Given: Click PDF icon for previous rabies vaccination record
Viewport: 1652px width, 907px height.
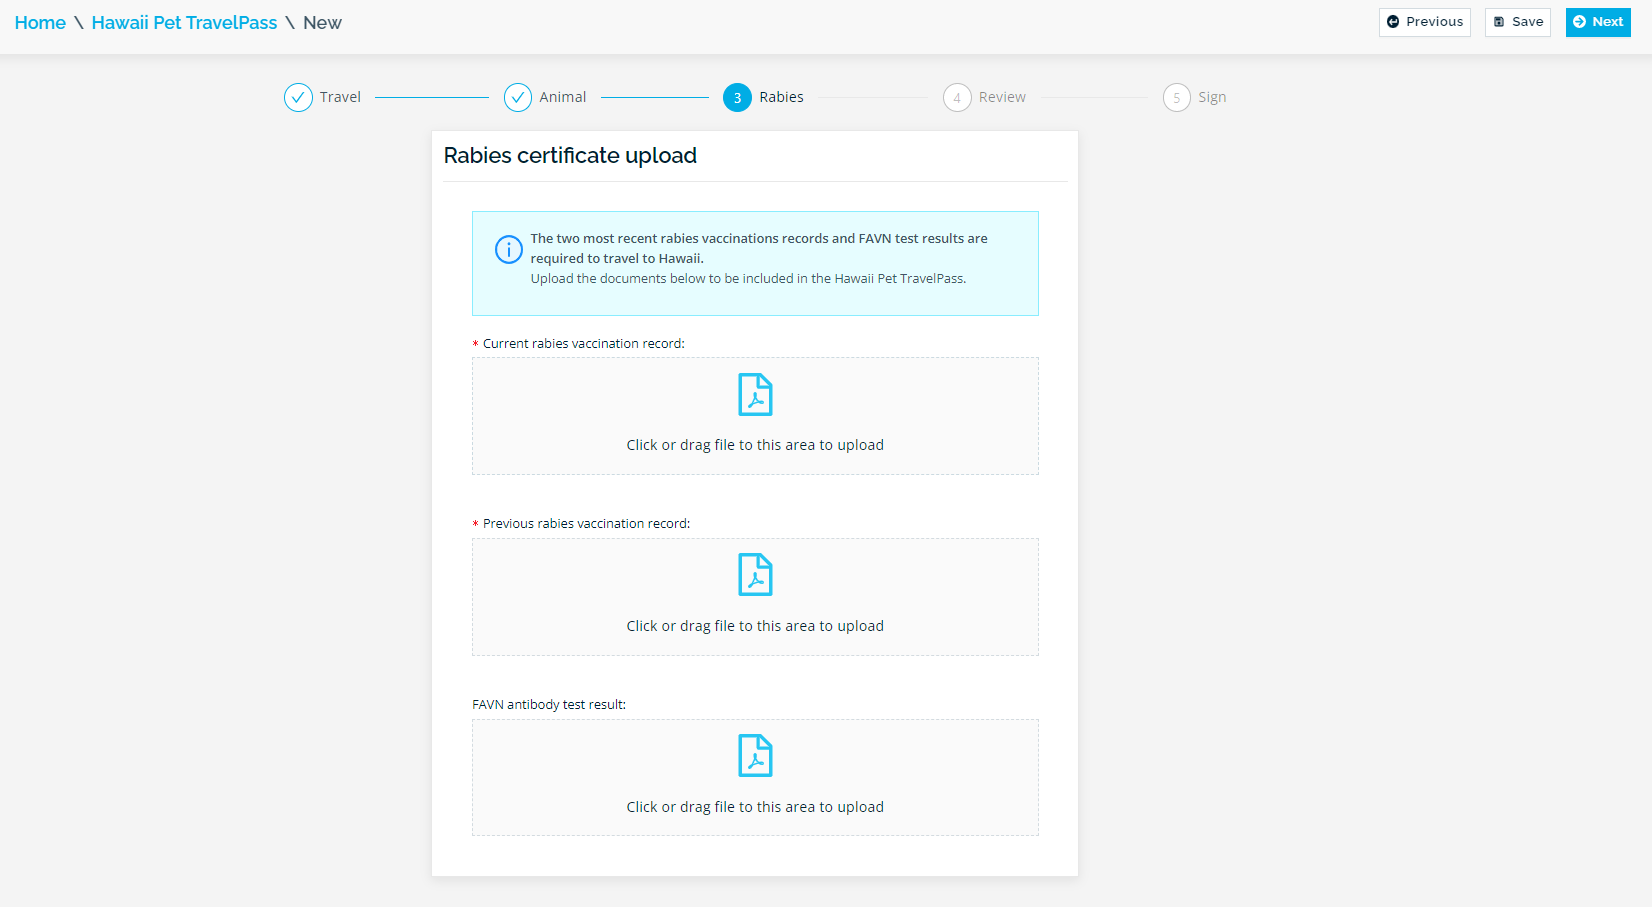Looking at the screenshot, I should [x=755, y=574].
